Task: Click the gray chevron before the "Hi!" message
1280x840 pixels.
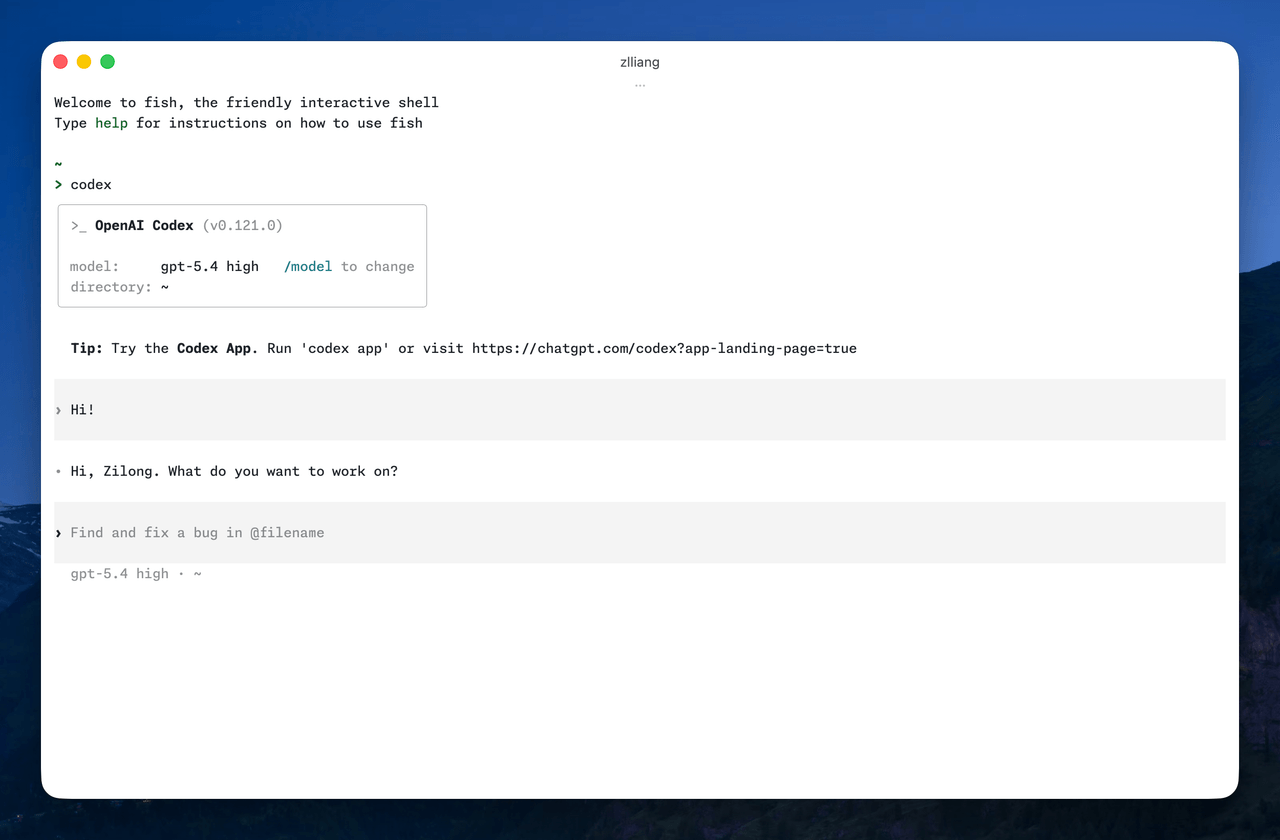Action: tap(58, 410)
